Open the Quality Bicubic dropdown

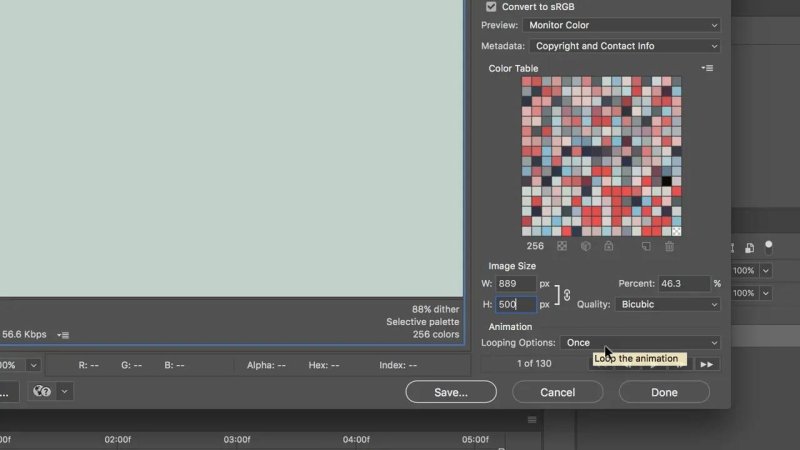[x=667, y=304]
